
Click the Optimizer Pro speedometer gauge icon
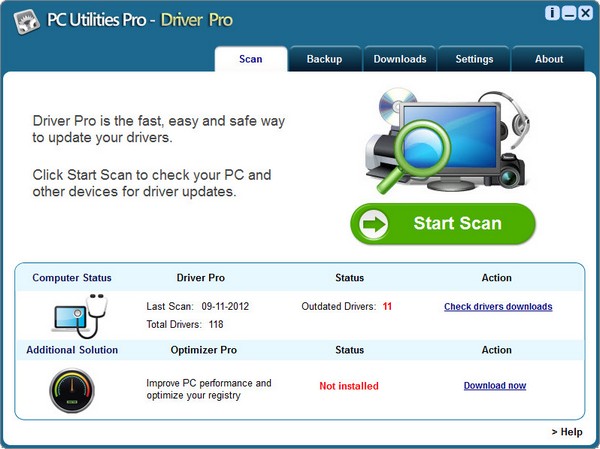(x=71, y=389)
